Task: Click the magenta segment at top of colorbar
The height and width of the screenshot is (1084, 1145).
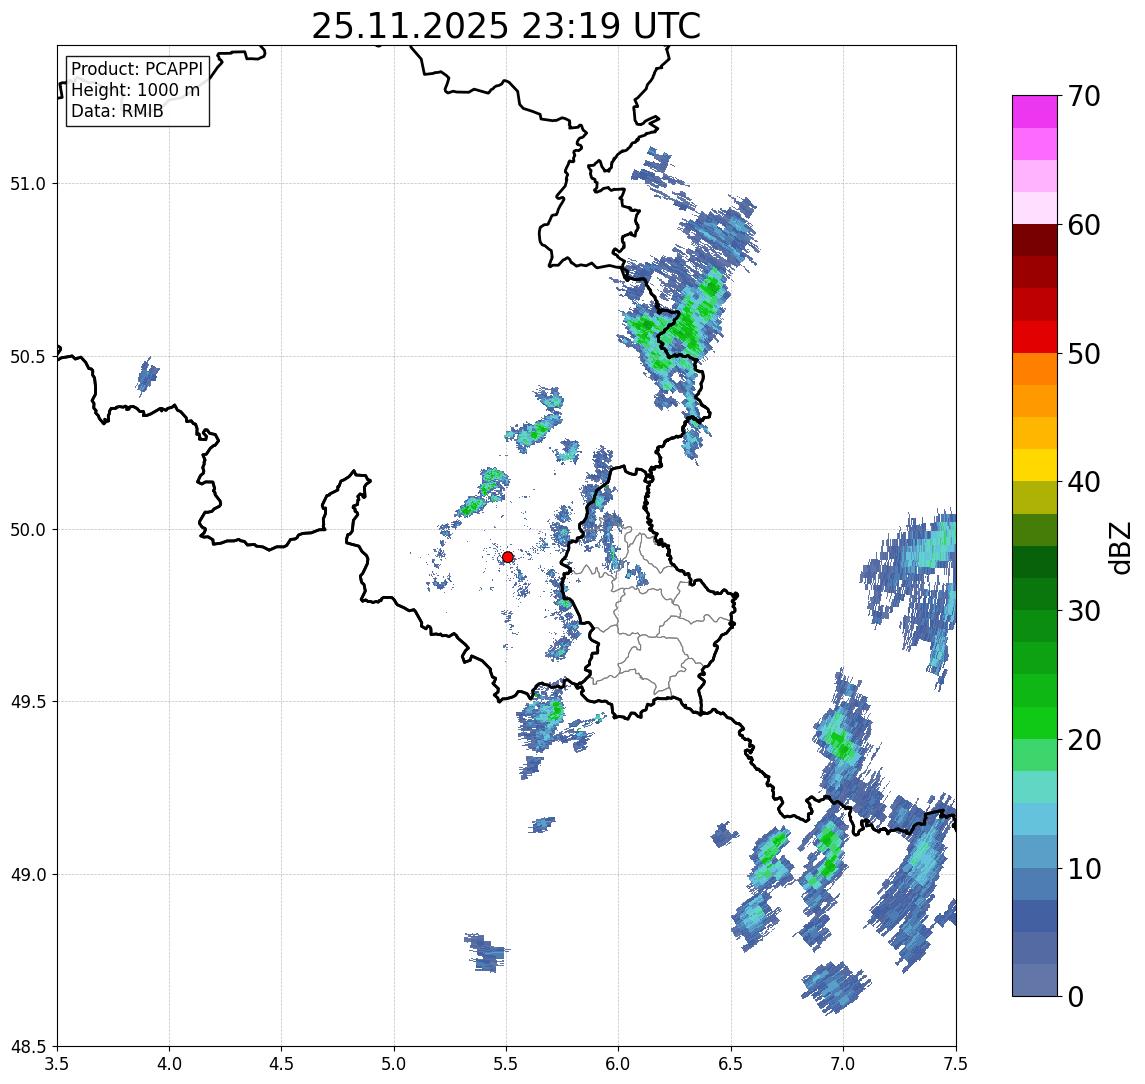Action: point(1035,112)
